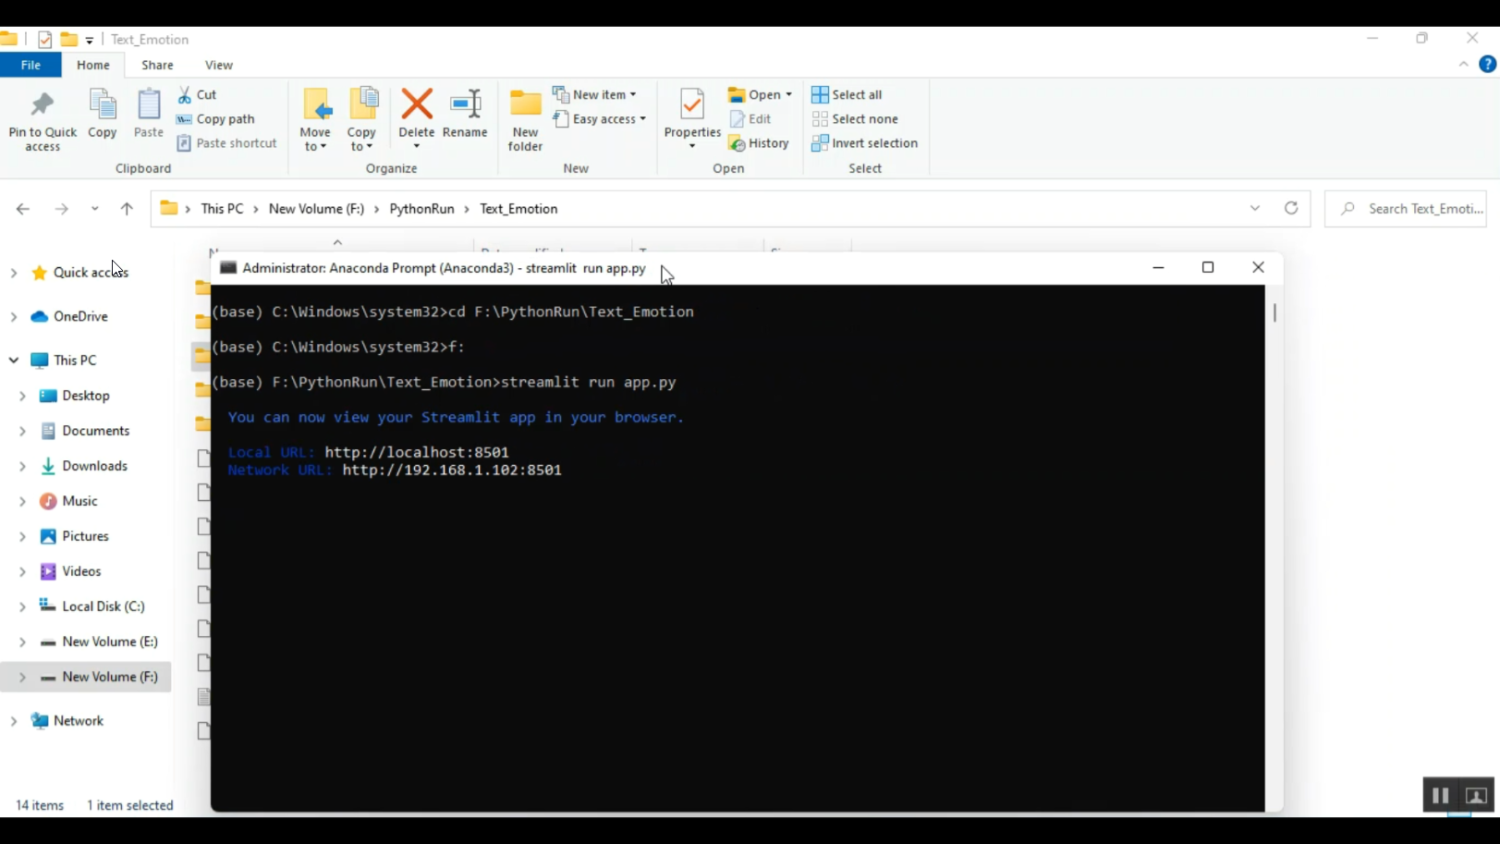Expand the Quick access tree node
Screen dimensions: 1500x844
pos(14,272)
